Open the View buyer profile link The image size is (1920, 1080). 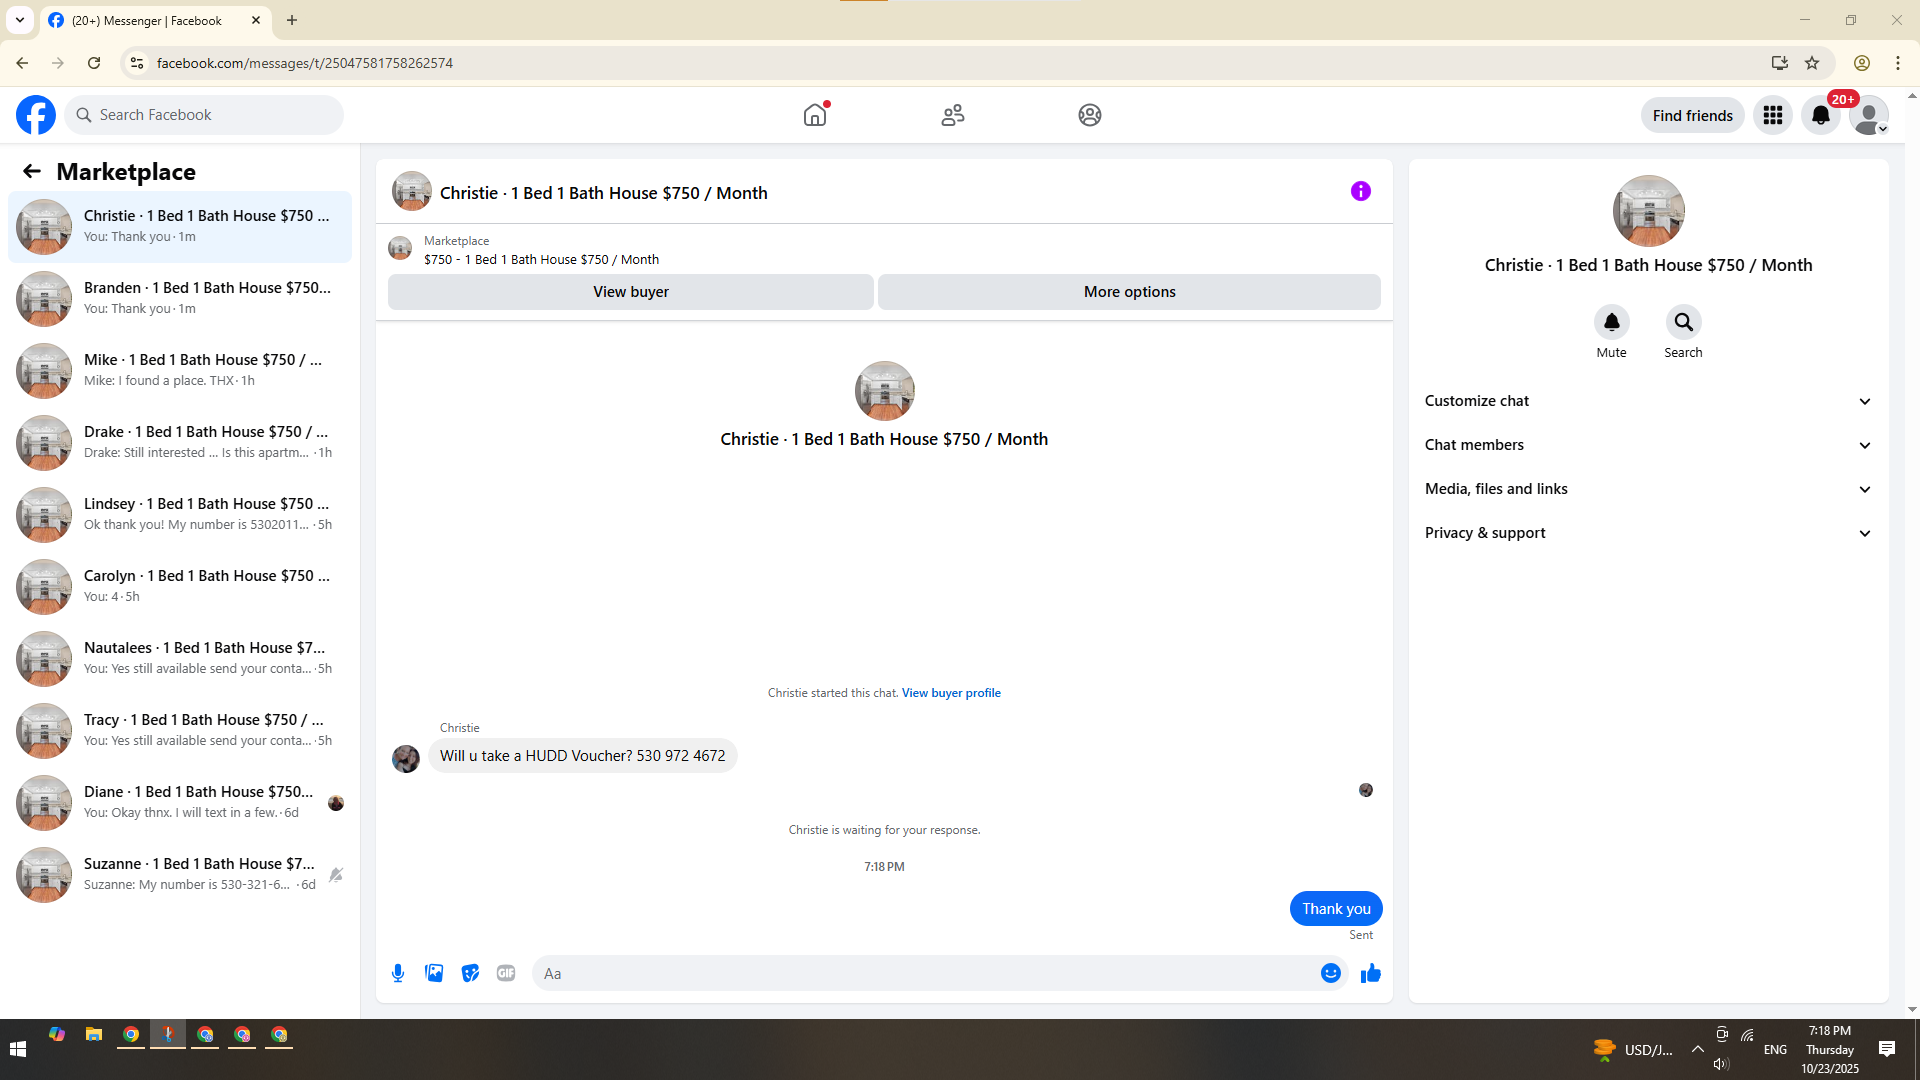(950, 693)
